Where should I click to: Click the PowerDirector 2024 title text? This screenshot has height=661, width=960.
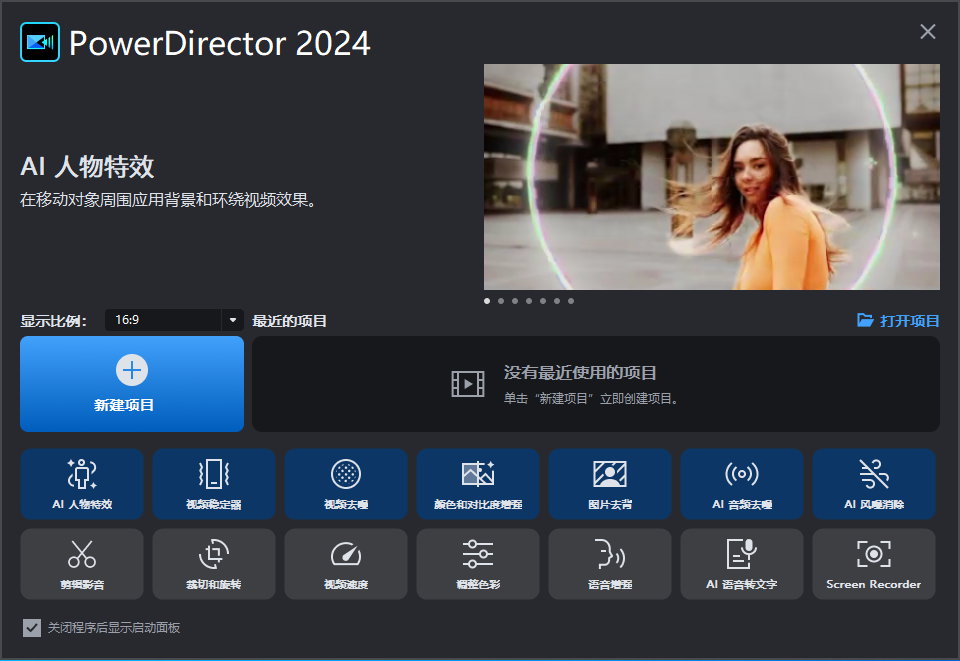(x=219, y=43)
